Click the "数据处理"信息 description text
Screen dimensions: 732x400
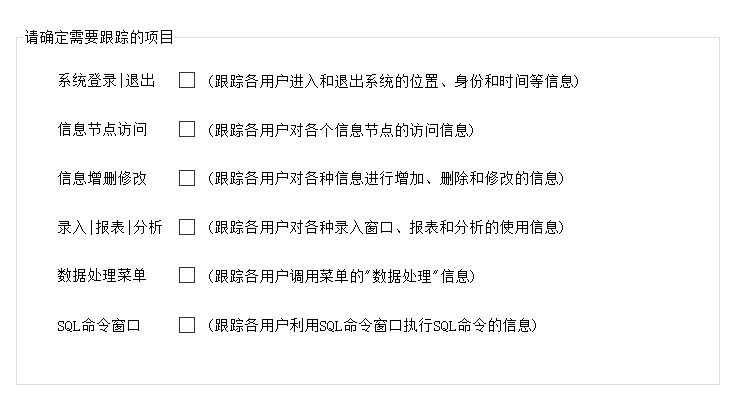(x=341, y=275)
